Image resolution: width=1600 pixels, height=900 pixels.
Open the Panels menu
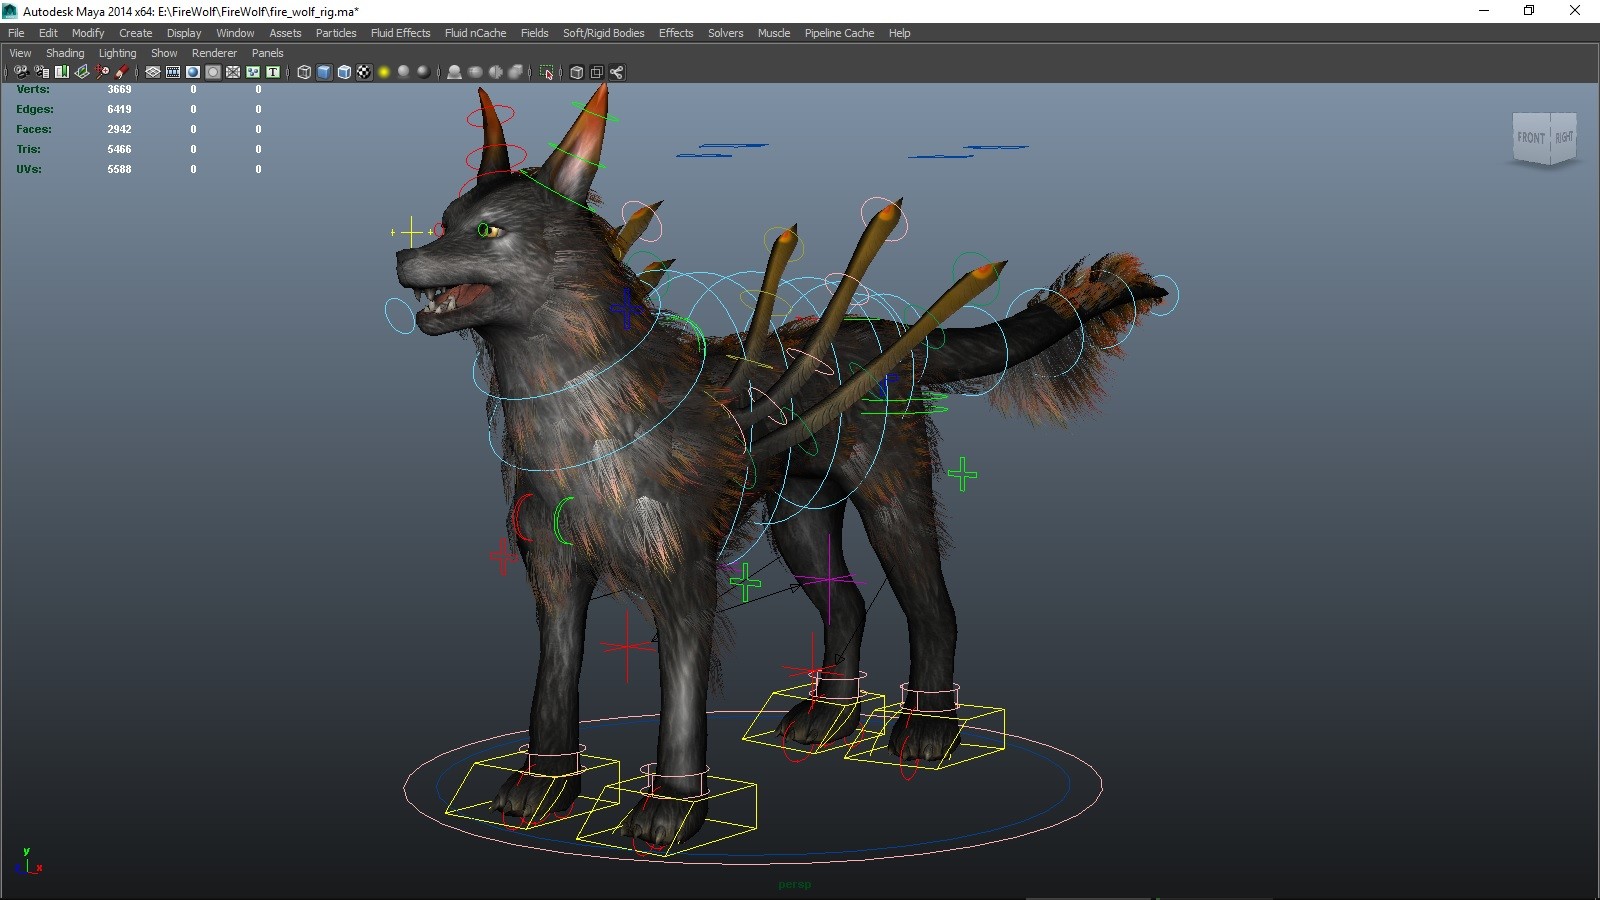pos(267,53)
